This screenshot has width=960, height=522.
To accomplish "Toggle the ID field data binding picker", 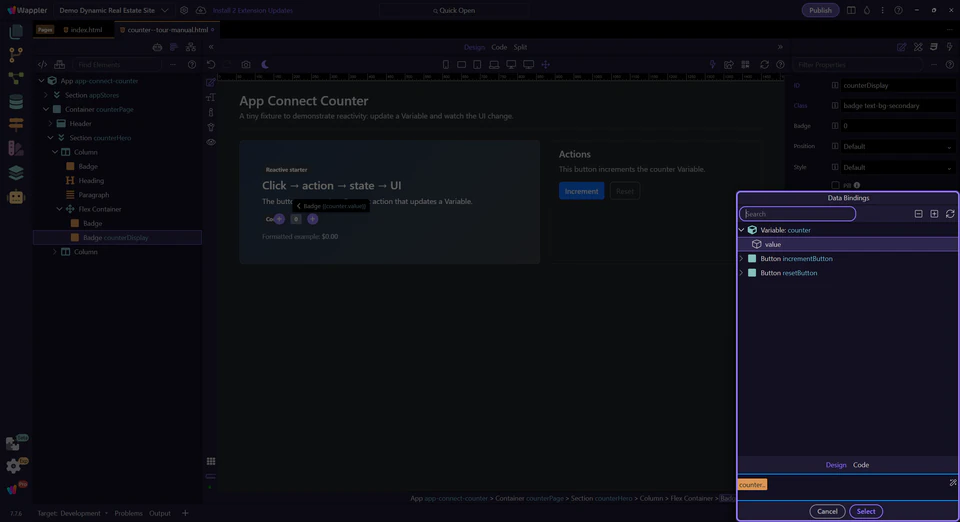I will [835, 86].
